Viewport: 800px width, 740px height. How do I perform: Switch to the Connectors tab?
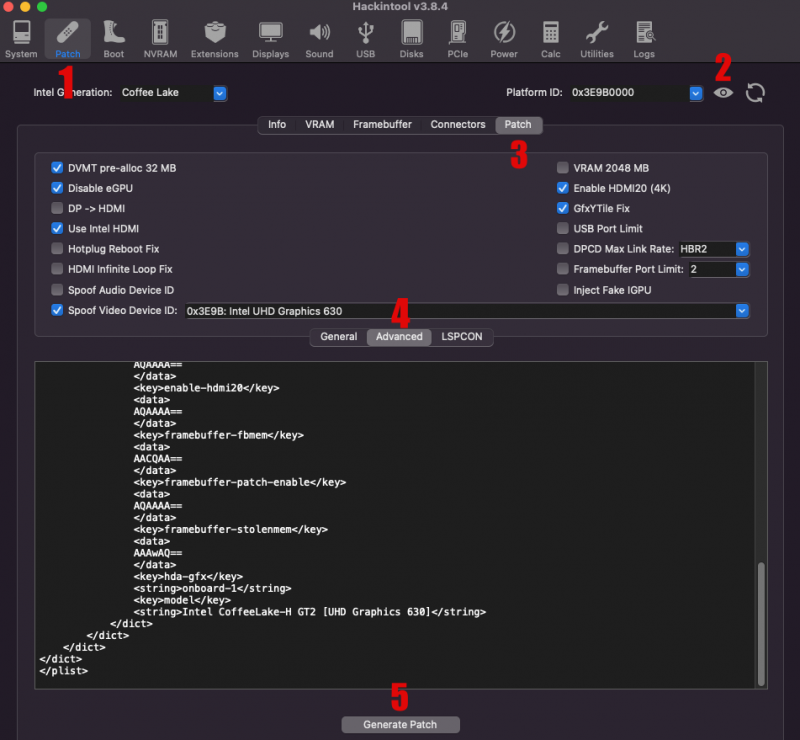pos(458,125)
